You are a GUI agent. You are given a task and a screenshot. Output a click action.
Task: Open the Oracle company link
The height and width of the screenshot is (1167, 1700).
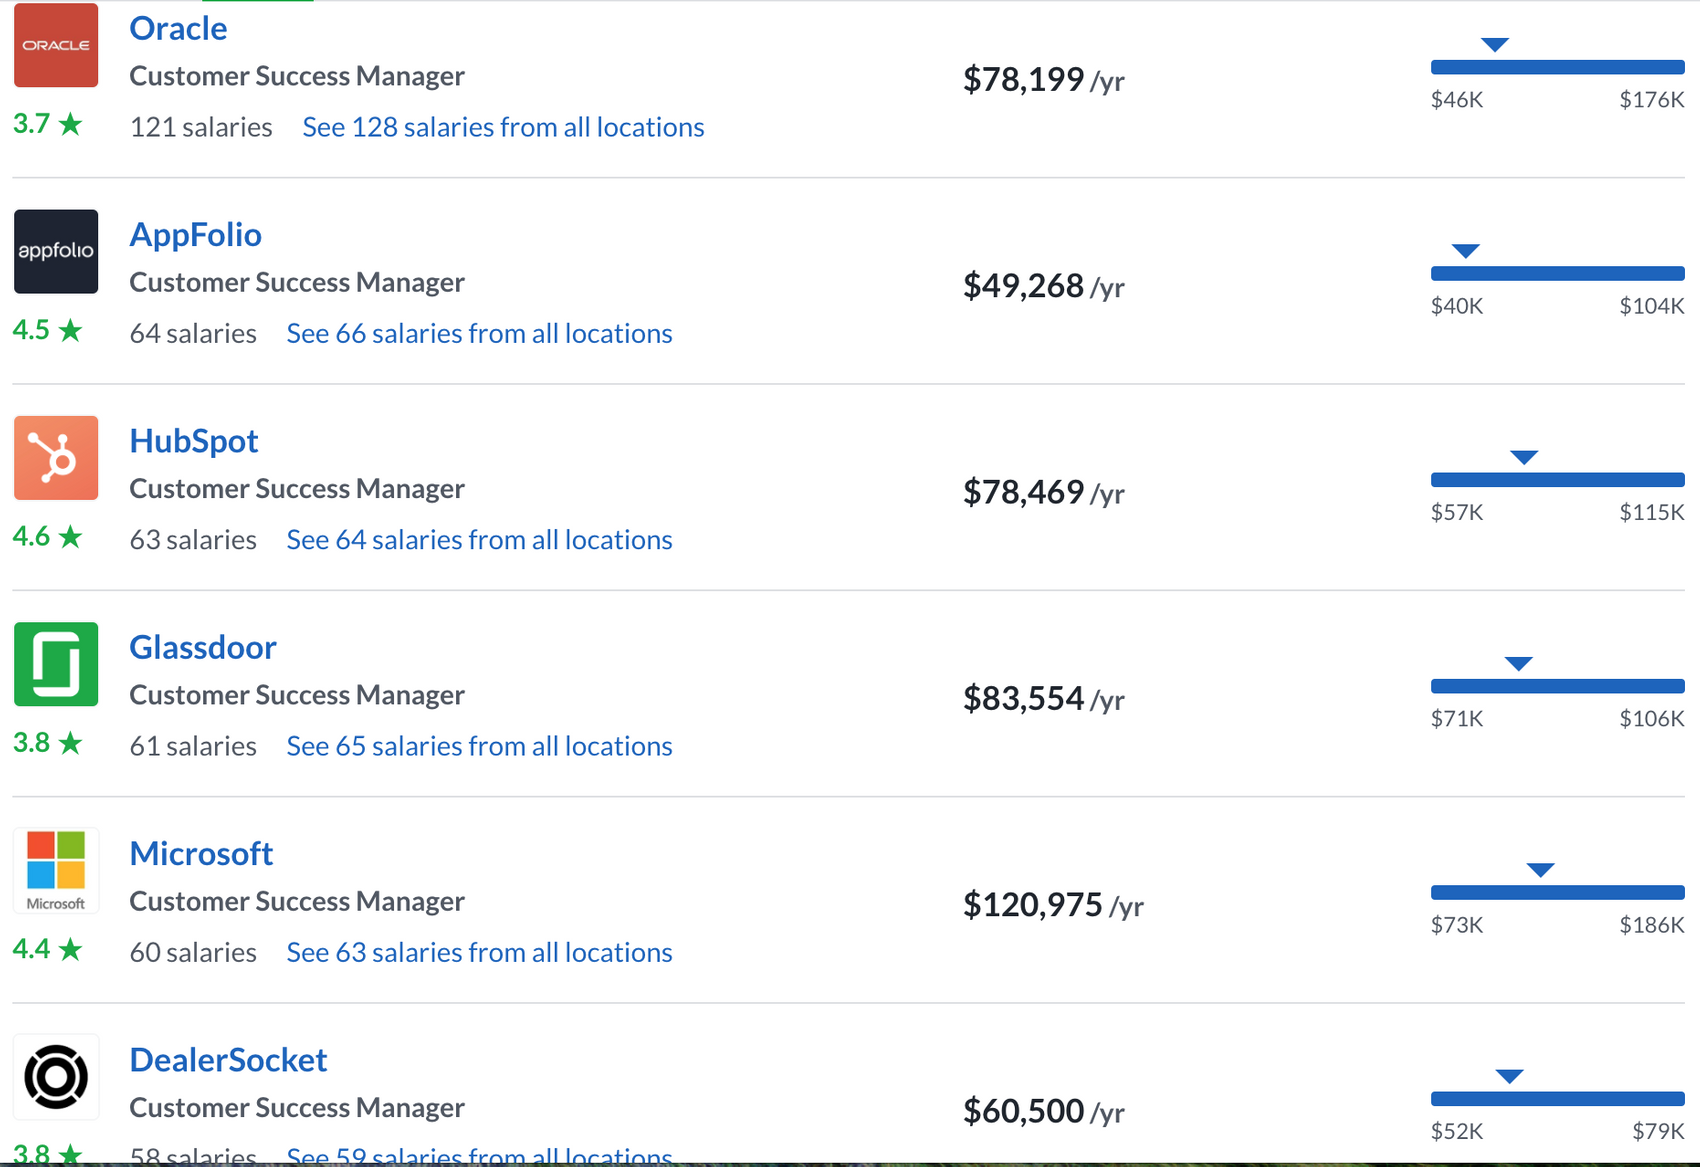[178, 28]
